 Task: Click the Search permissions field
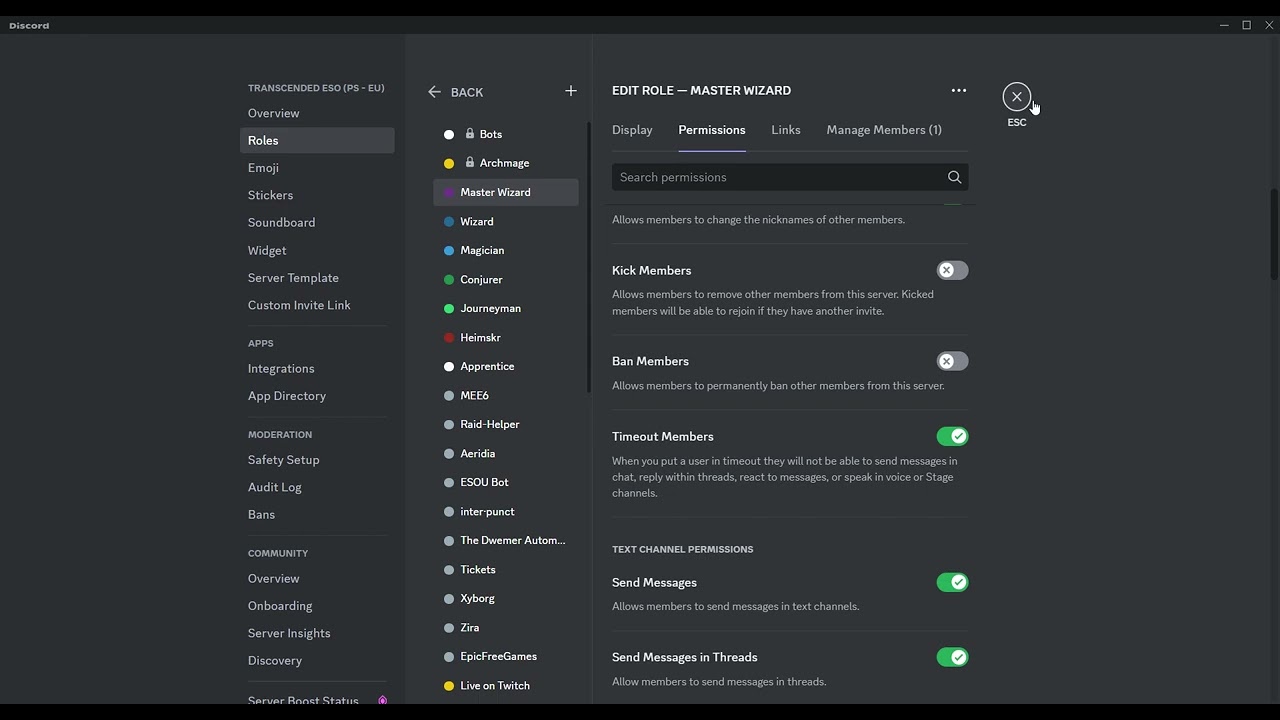[x=790, y=177]
